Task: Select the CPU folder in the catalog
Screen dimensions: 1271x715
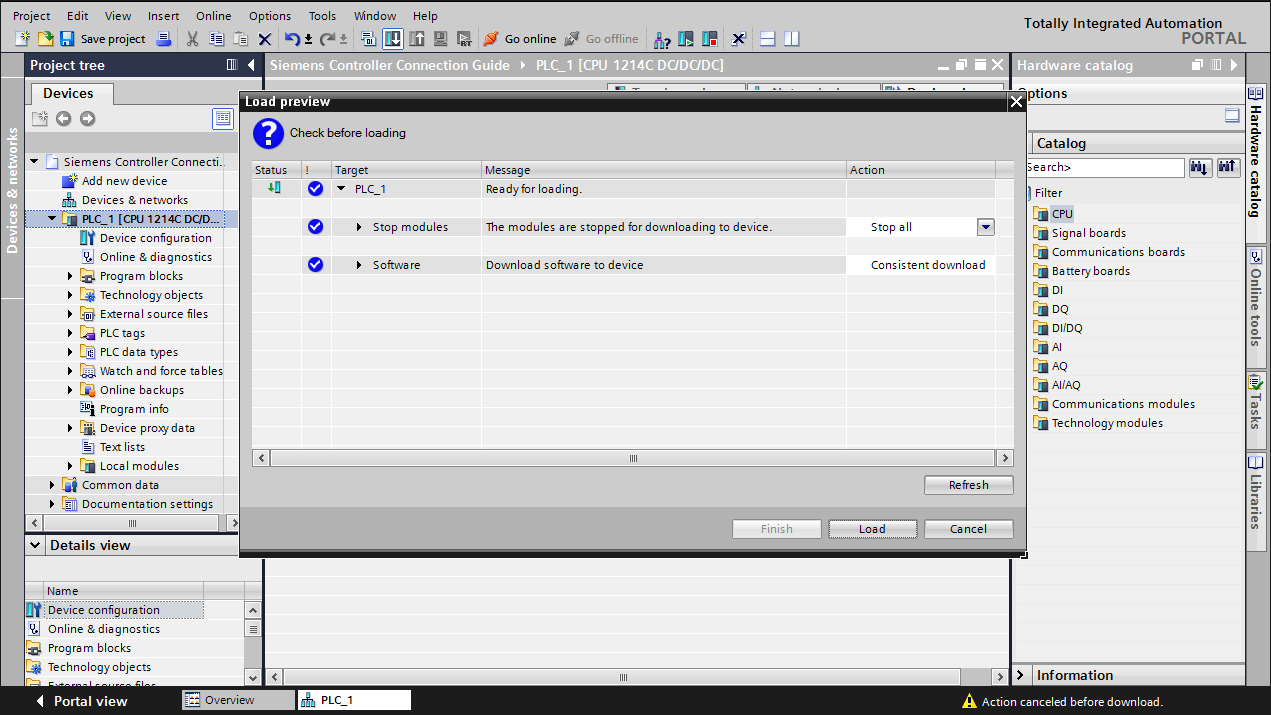Action: click(1062, 214)
